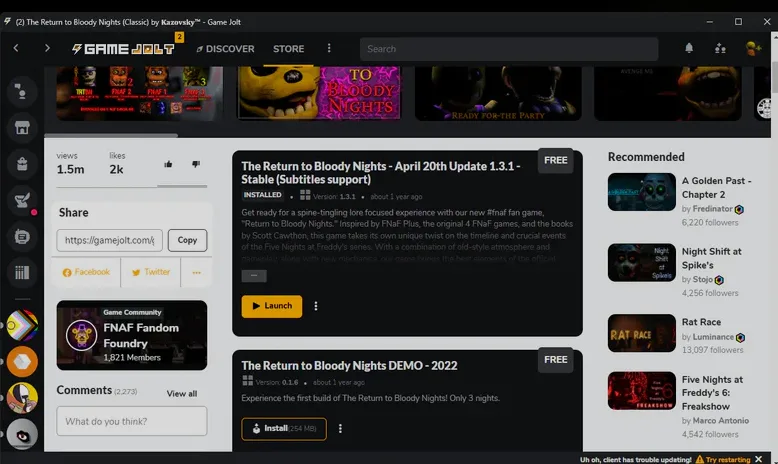This screenshot has width=778, height=464.
Task: Open Rat Race thumbnail image
Action: pyautogui.click(x=642, y=333)
